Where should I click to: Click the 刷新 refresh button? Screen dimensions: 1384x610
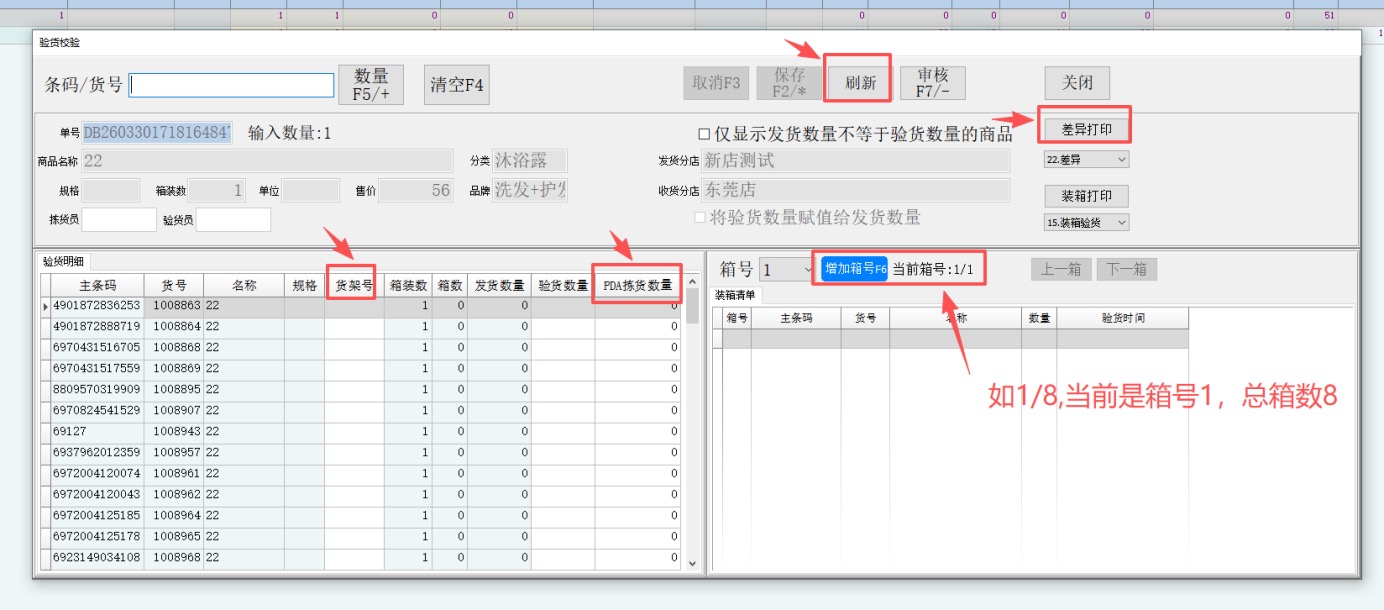coord(860,83)
